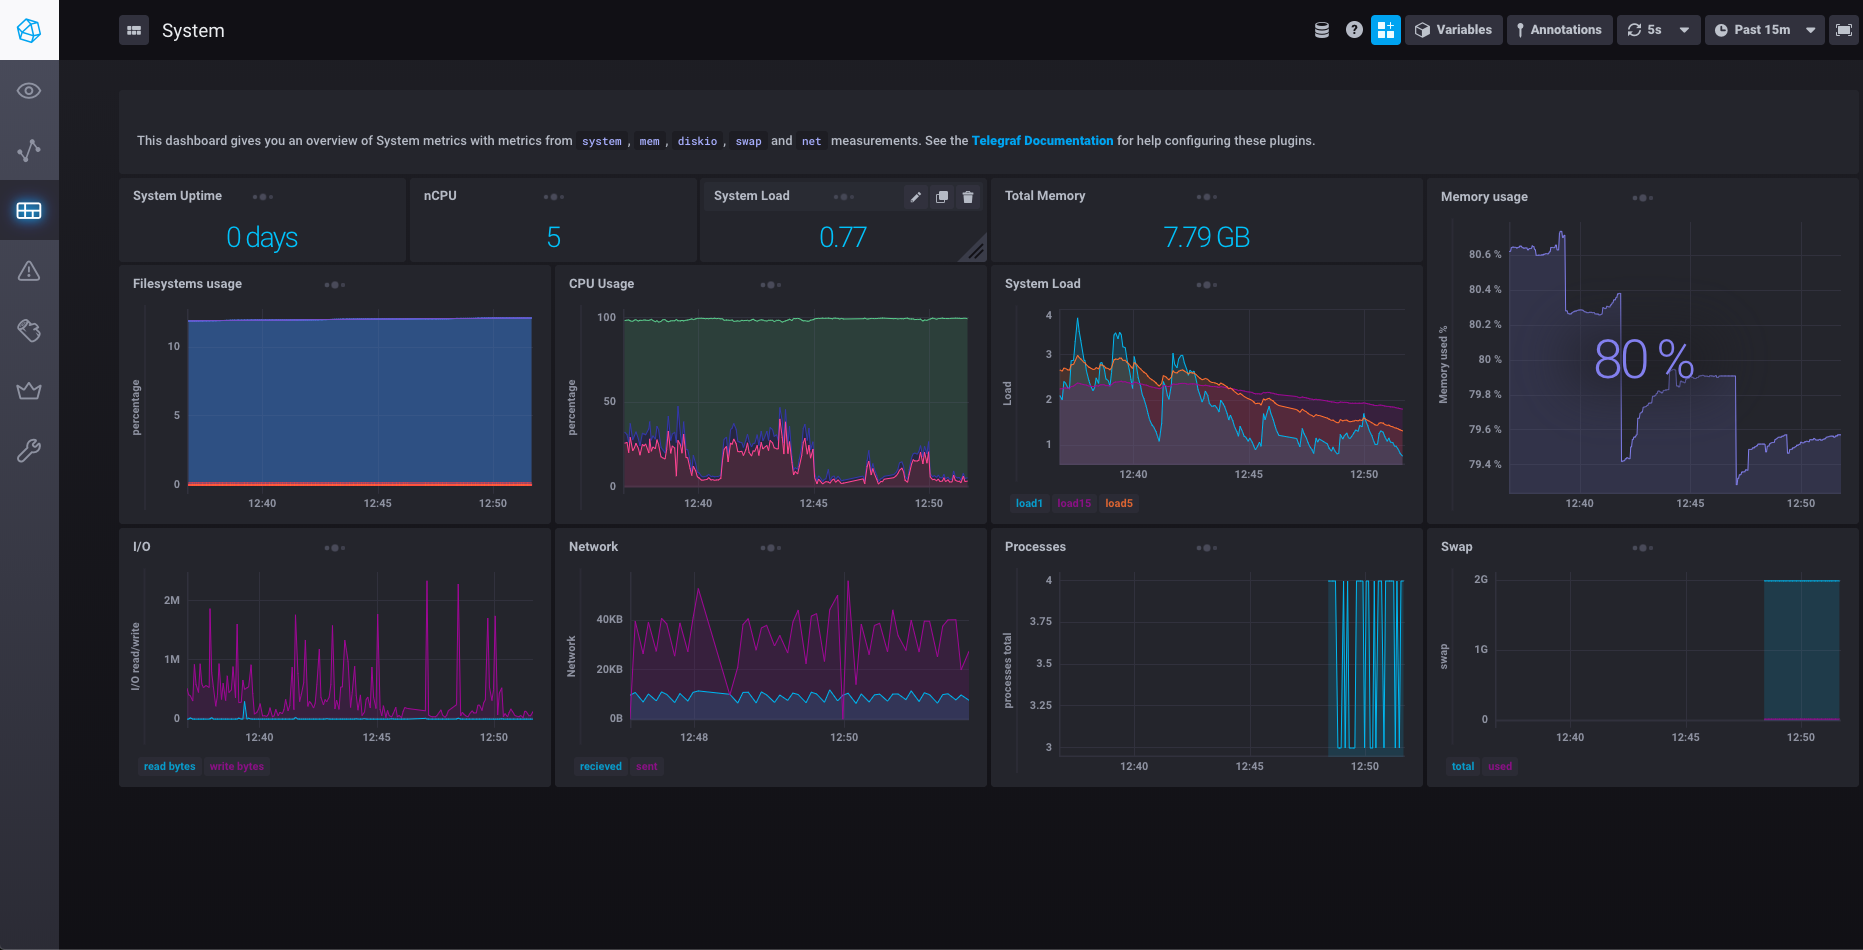This screenshot has height=950, width=1863.
Task: Click the drag dots on the System Uptime cell
Action: [x=263, y=197]
